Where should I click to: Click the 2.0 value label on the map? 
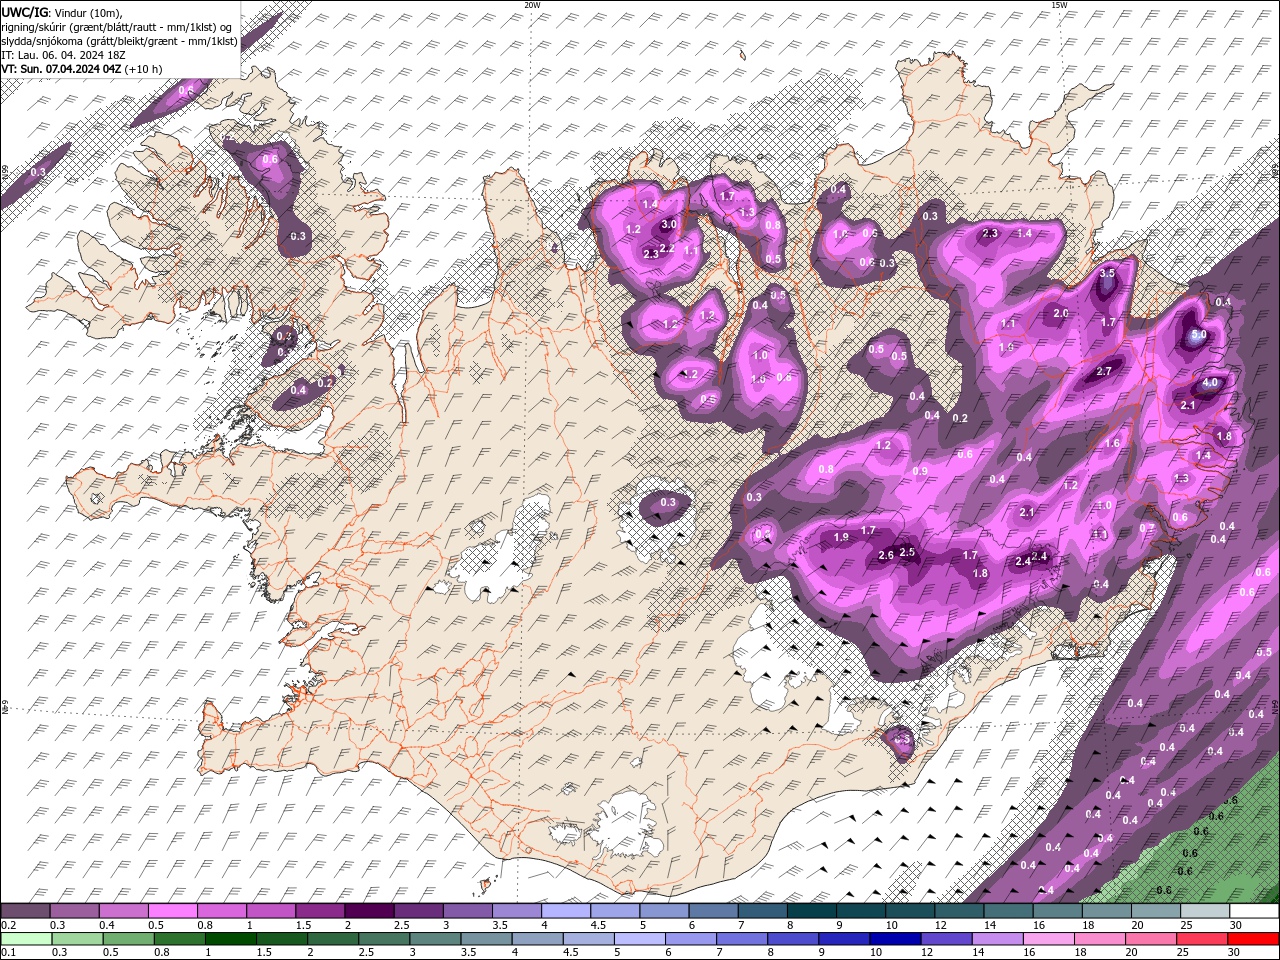tap(1061, 313)
